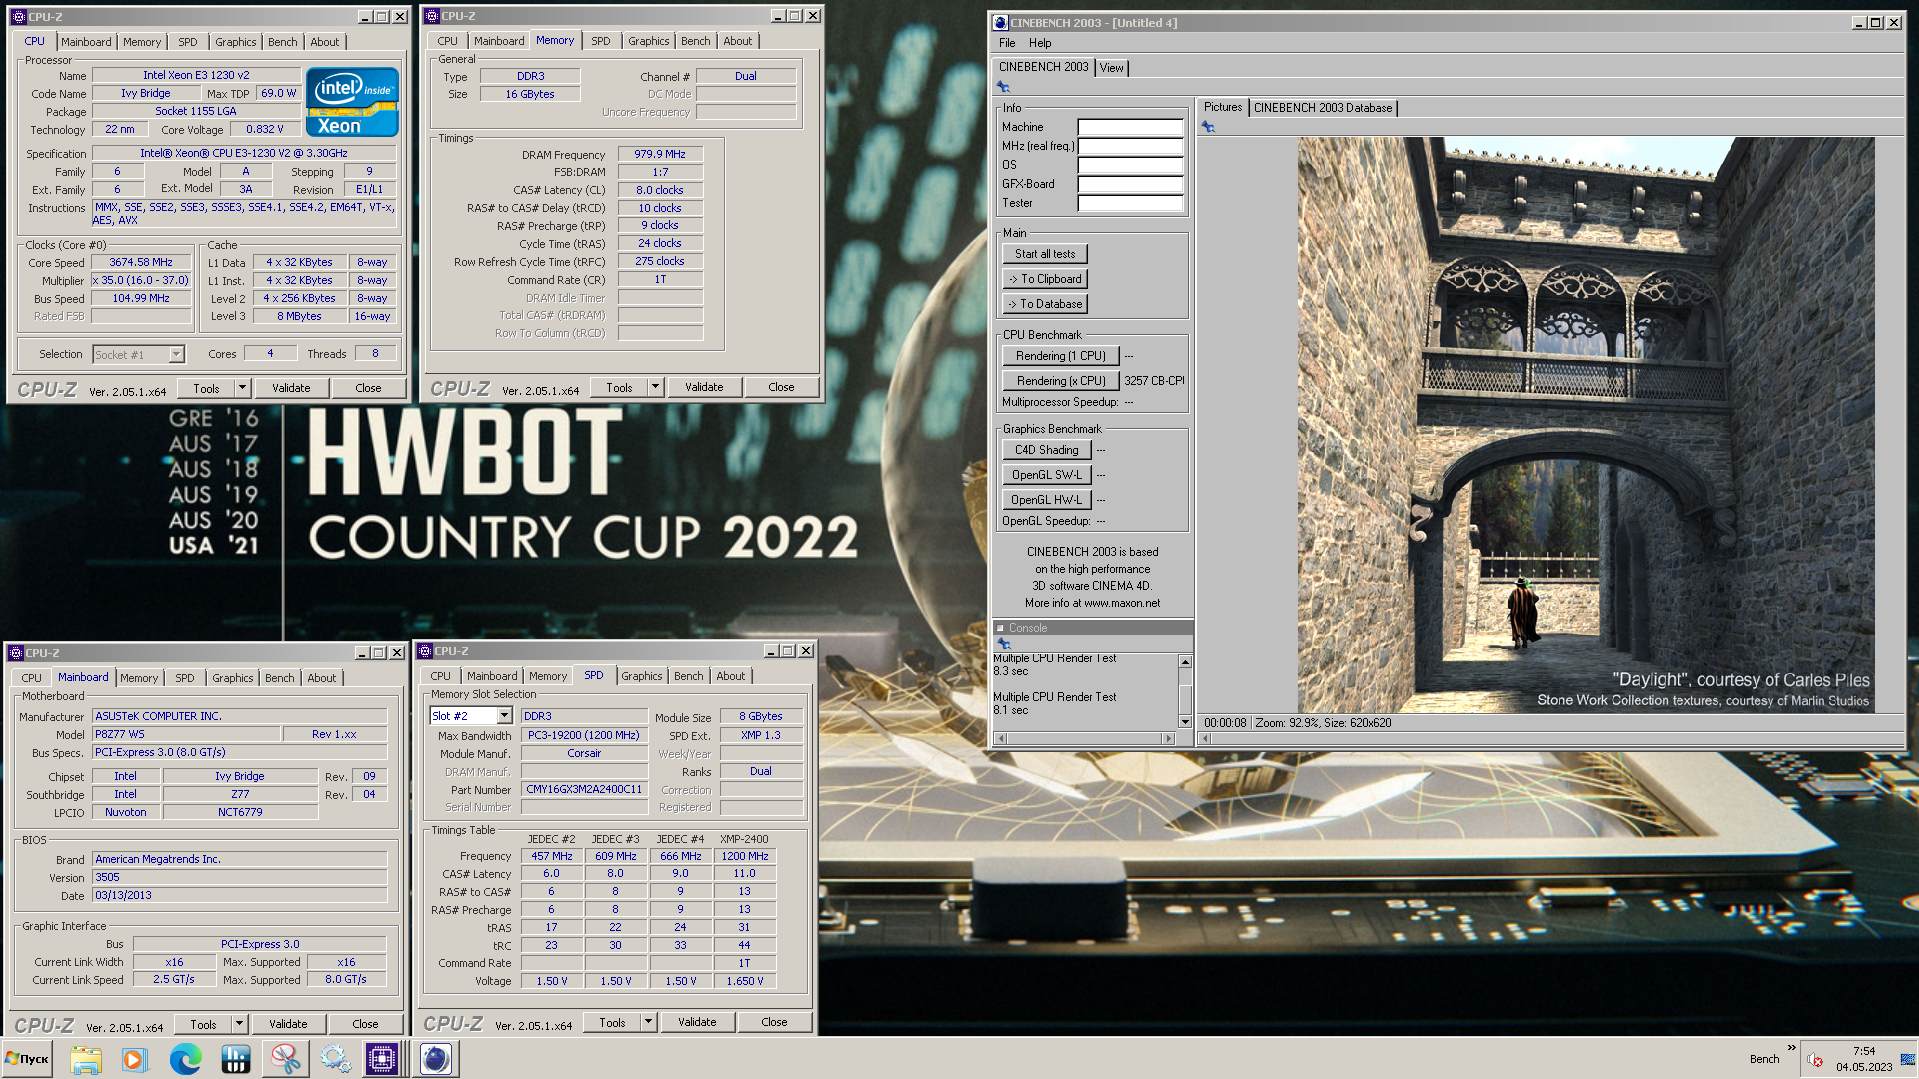Image resolution: width=1919 pixels, height=1079 pixels.
Task: Open the Memory tab in the CPU-Z Mainboard window
Action: point(139,678)
